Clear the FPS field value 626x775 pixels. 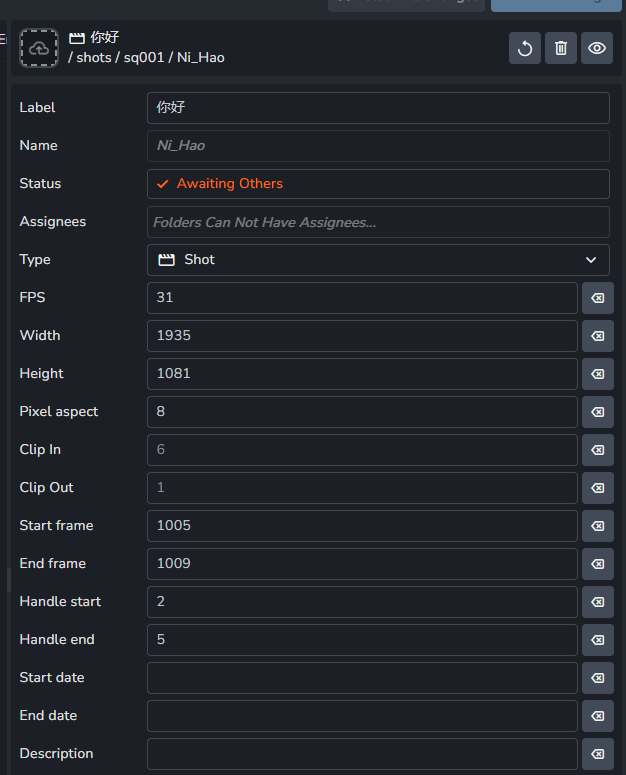tap(598, 298)
